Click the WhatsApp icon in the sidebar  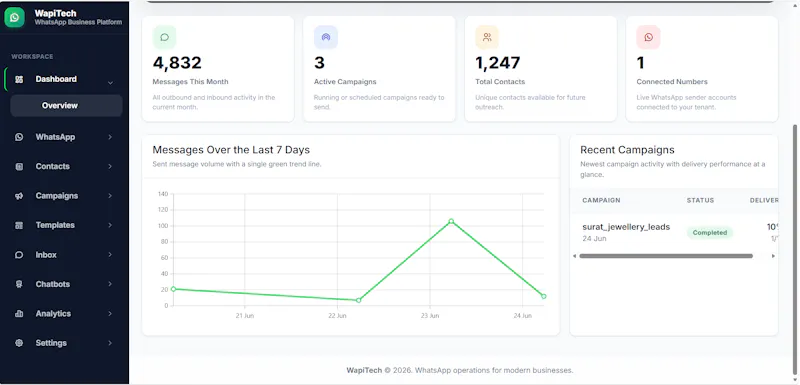point(19,137)
